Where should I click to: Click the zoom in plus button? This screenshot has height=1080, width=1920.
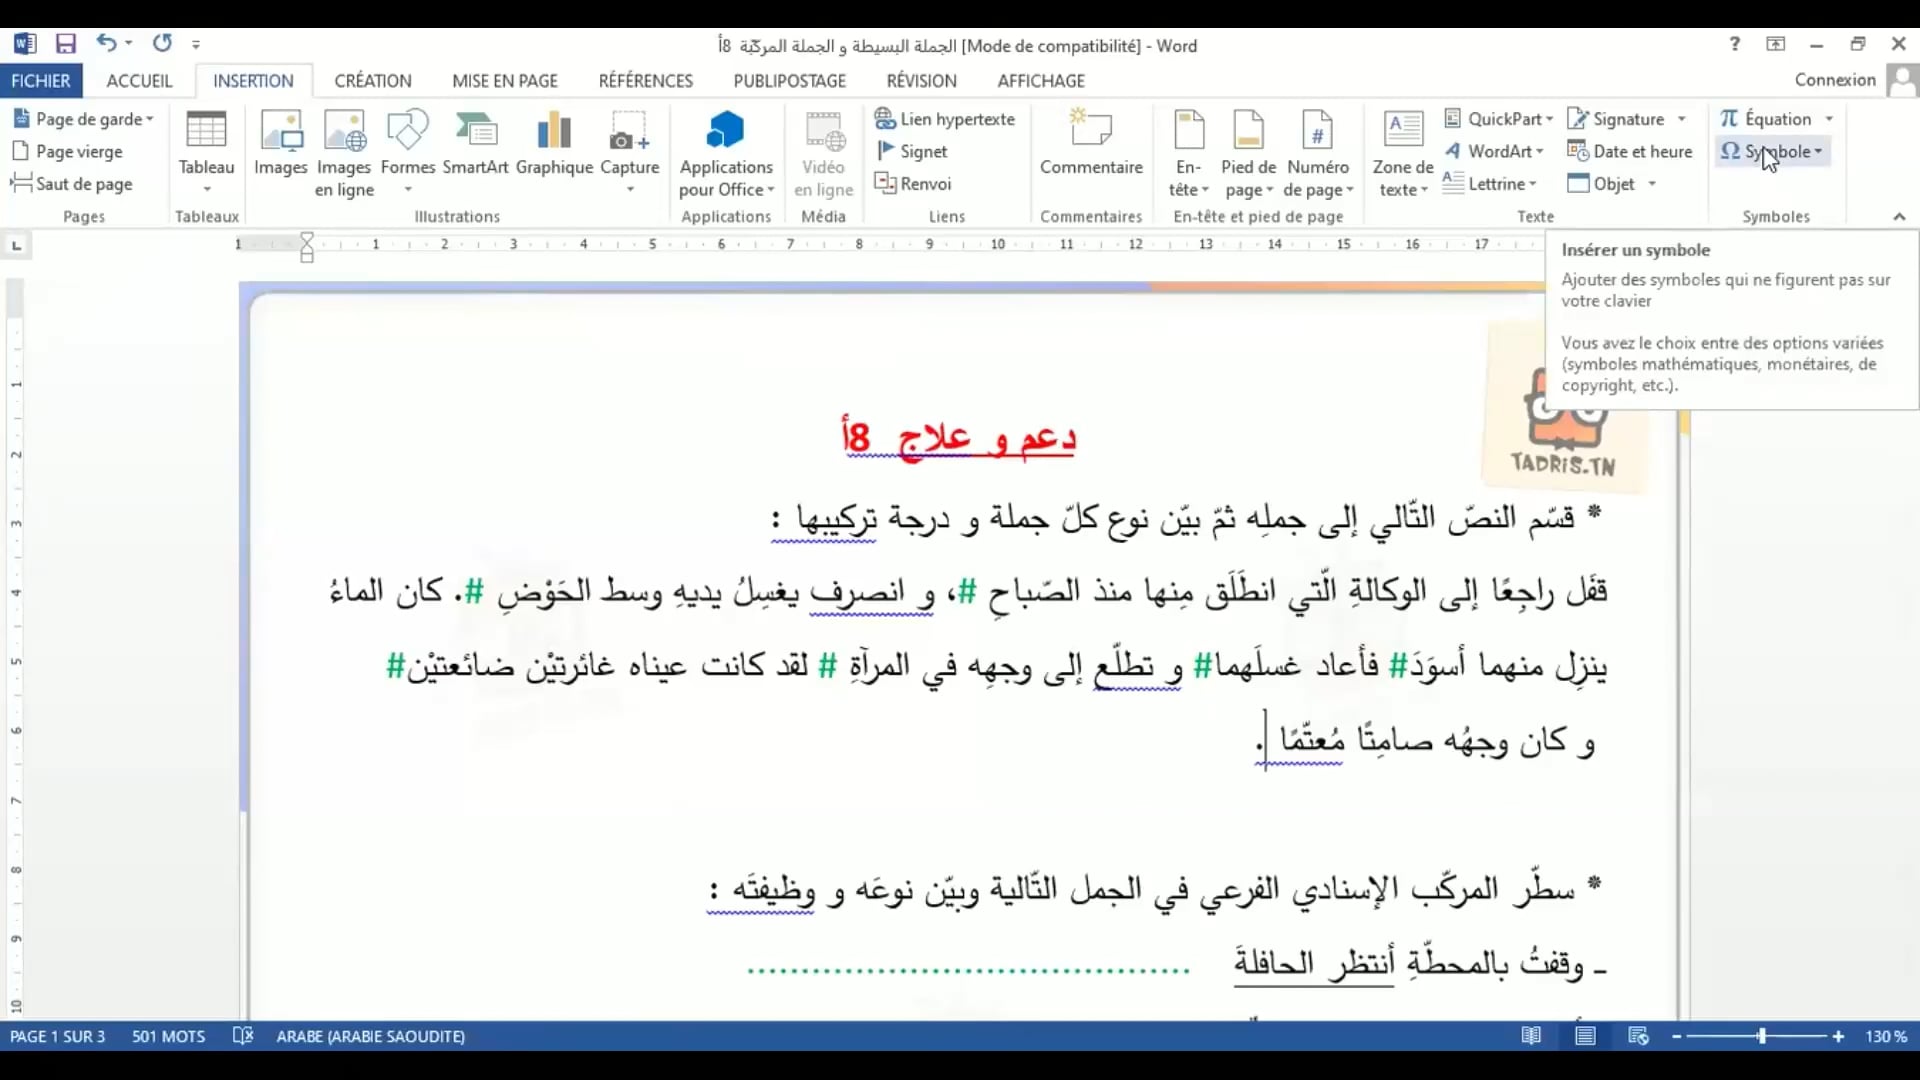(1838, 1036)
